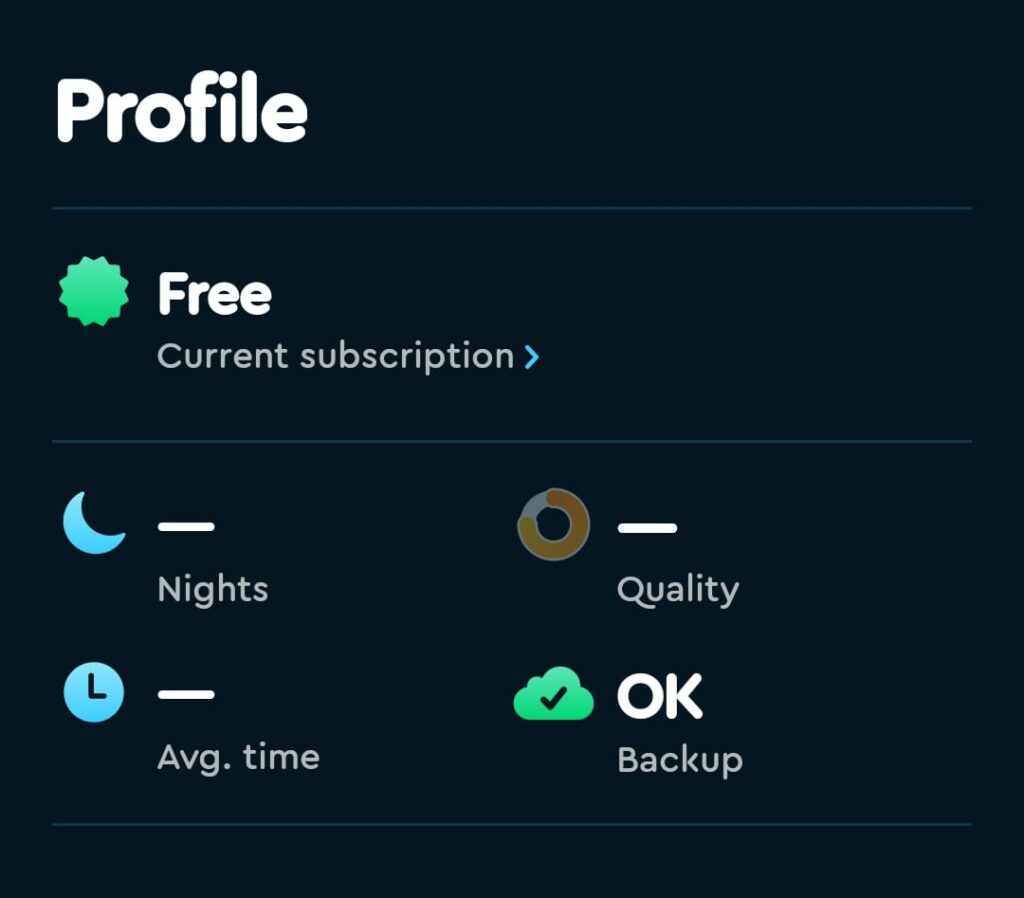Select the Nights label

coord(213,589)
